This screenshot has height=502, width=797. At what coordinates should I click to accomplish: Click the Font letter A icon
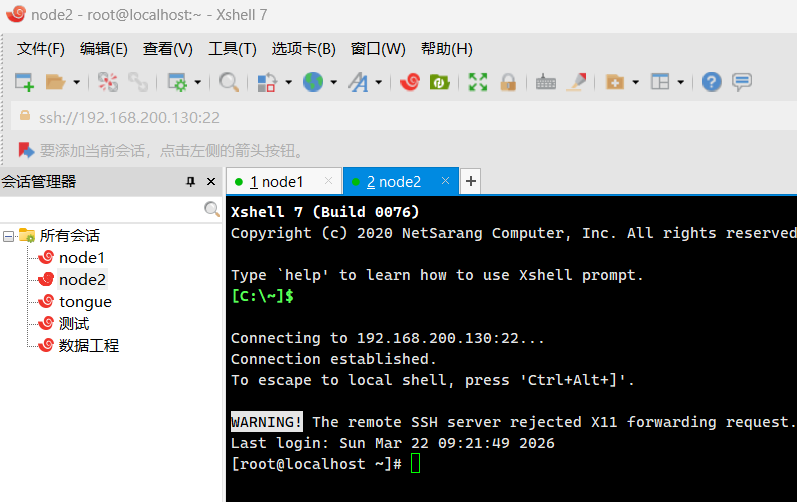pos(358,82)
